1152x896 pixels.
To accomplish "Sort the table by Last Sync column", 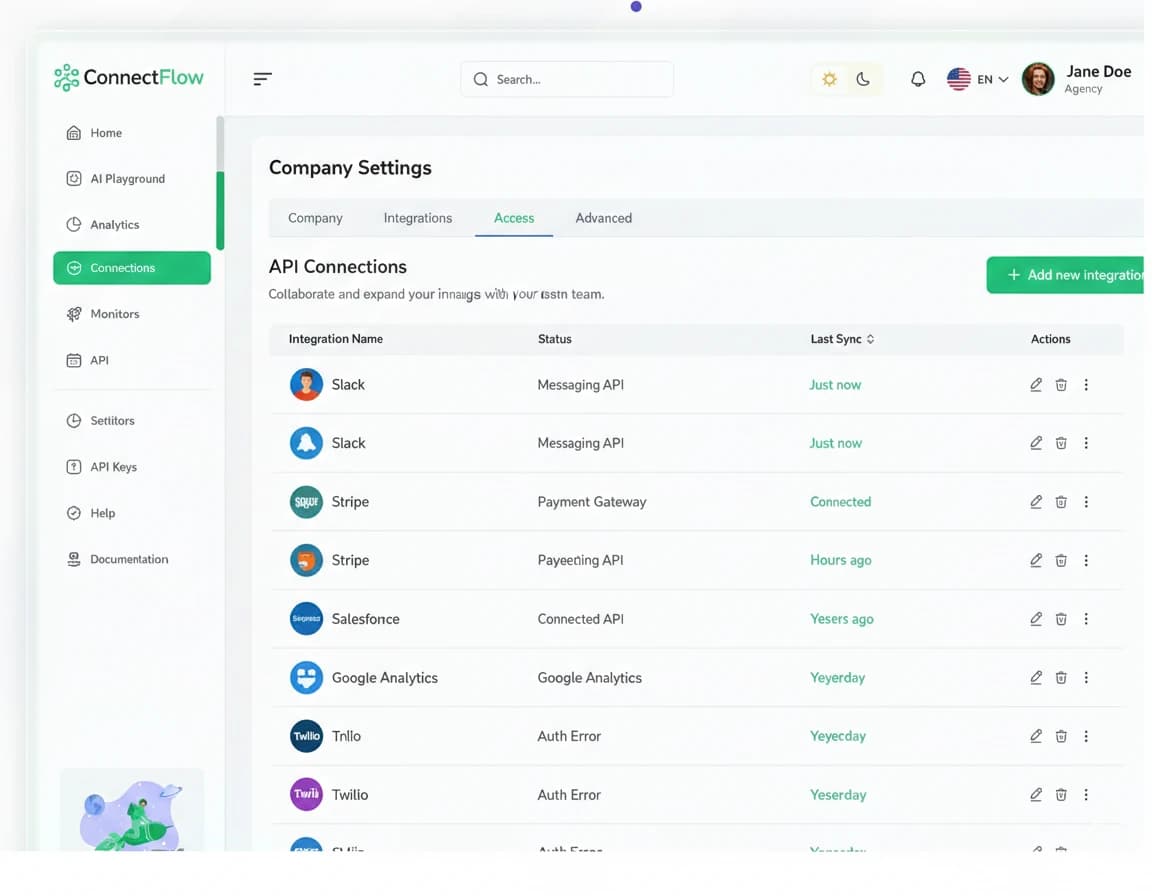I will tap(842, 339).
